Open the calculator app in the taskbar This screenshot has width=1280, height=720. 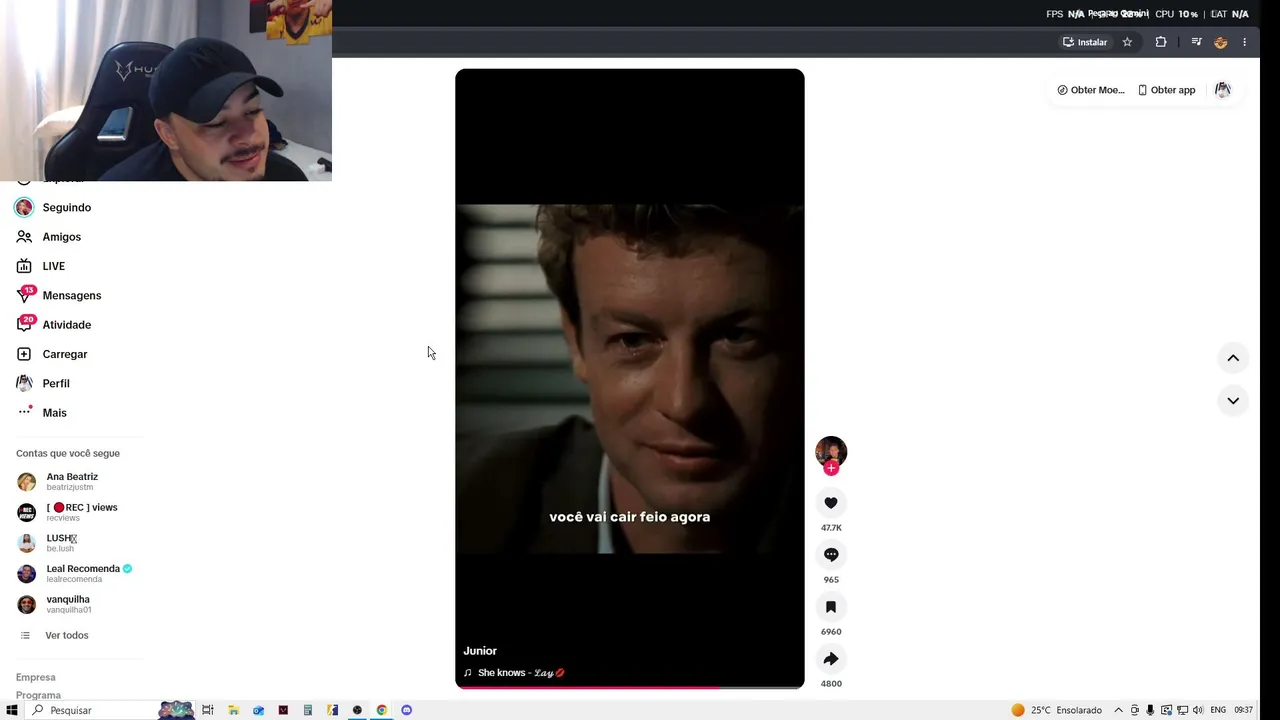(308, 710)
